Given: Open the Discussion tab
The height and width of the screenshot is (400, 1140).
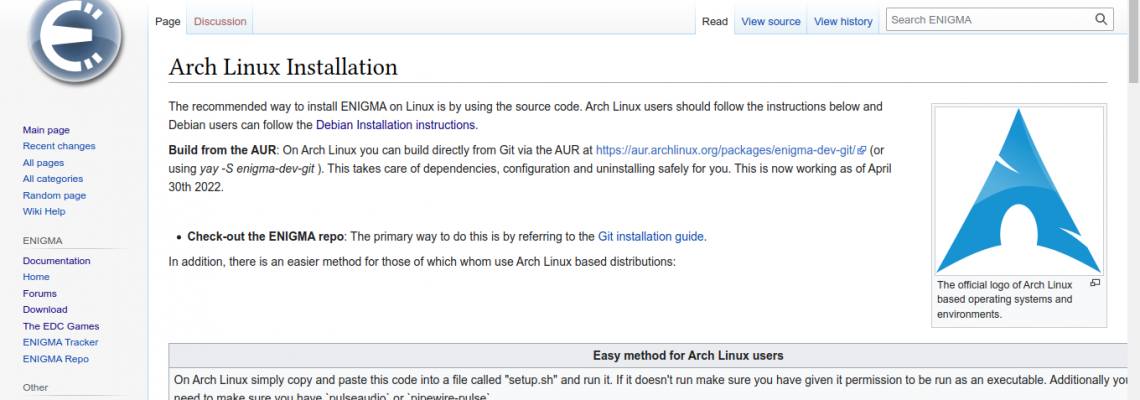Looking at the screenshot, I should (x=220, y=22).
